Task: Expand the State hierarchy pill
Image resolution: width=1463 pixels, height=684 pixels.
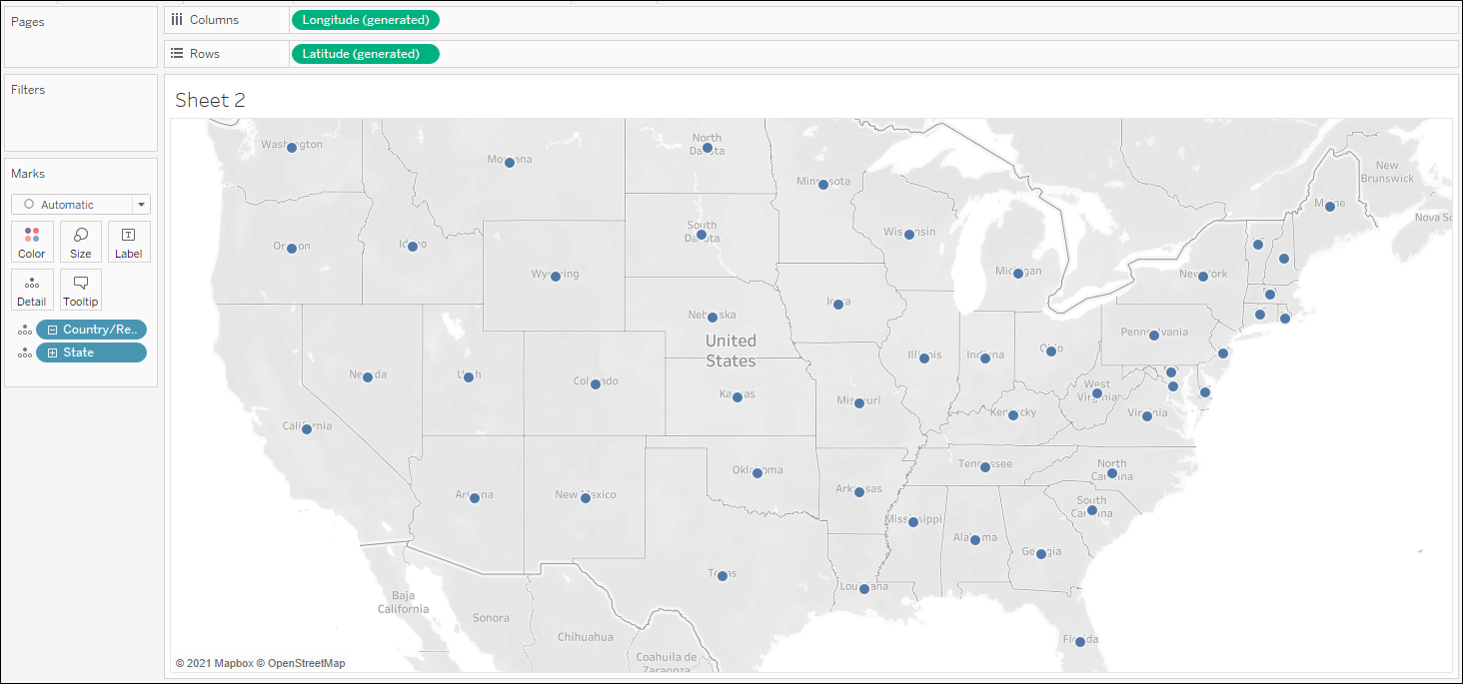Action: 53,353
